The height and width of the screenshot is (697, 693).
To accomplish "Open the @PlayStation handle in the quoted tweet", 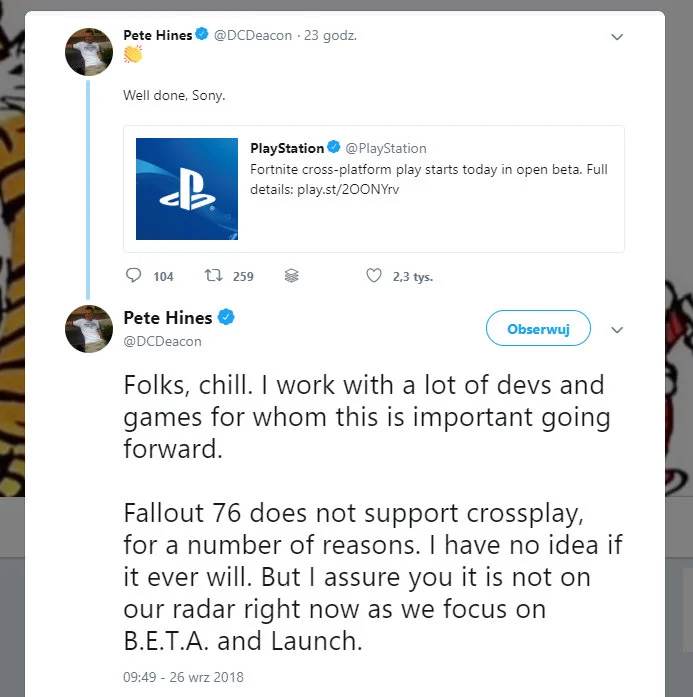I will (x=386, y=148).
